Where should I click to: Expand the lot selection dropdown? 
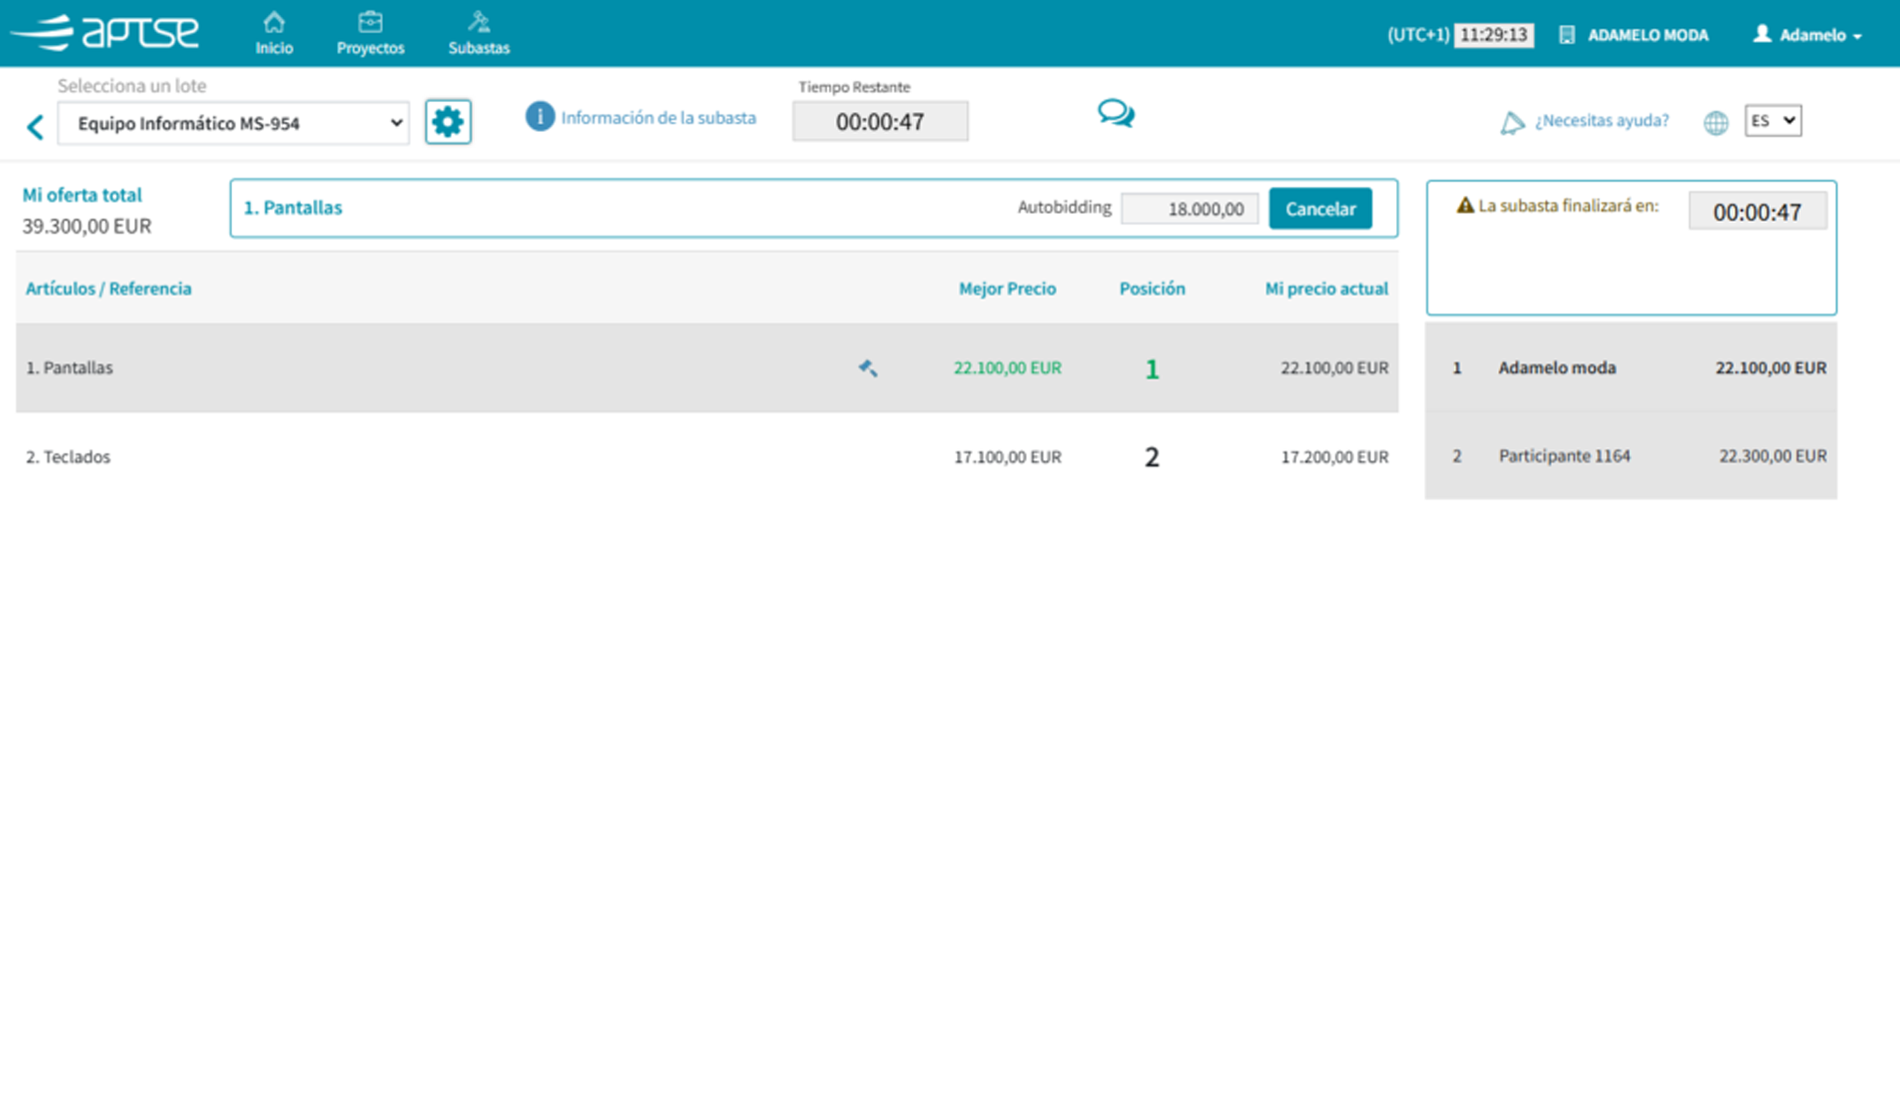233,123
